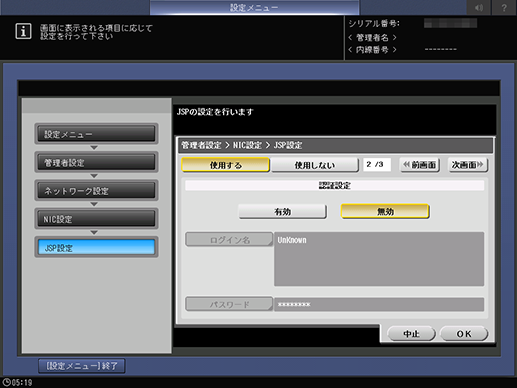Click the 2 /3 page indicator
This screenshot has width=517, height=388.
(x=377, y=165)
